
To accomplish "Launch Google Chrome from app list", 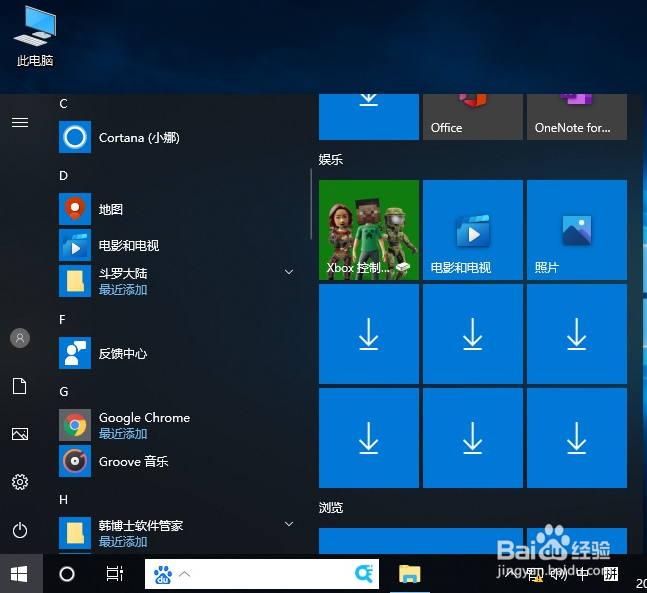I will (x=177, y=425).
